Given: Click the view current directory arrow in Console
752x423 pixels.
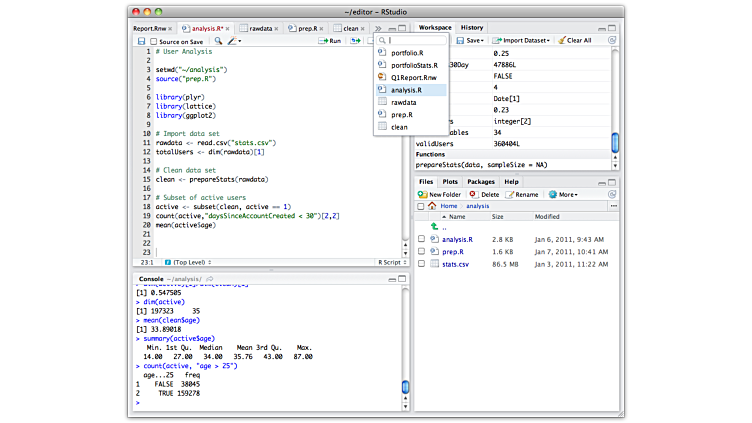Looking at the screenshot, I should pyautogui.click(x=210, y=277).
